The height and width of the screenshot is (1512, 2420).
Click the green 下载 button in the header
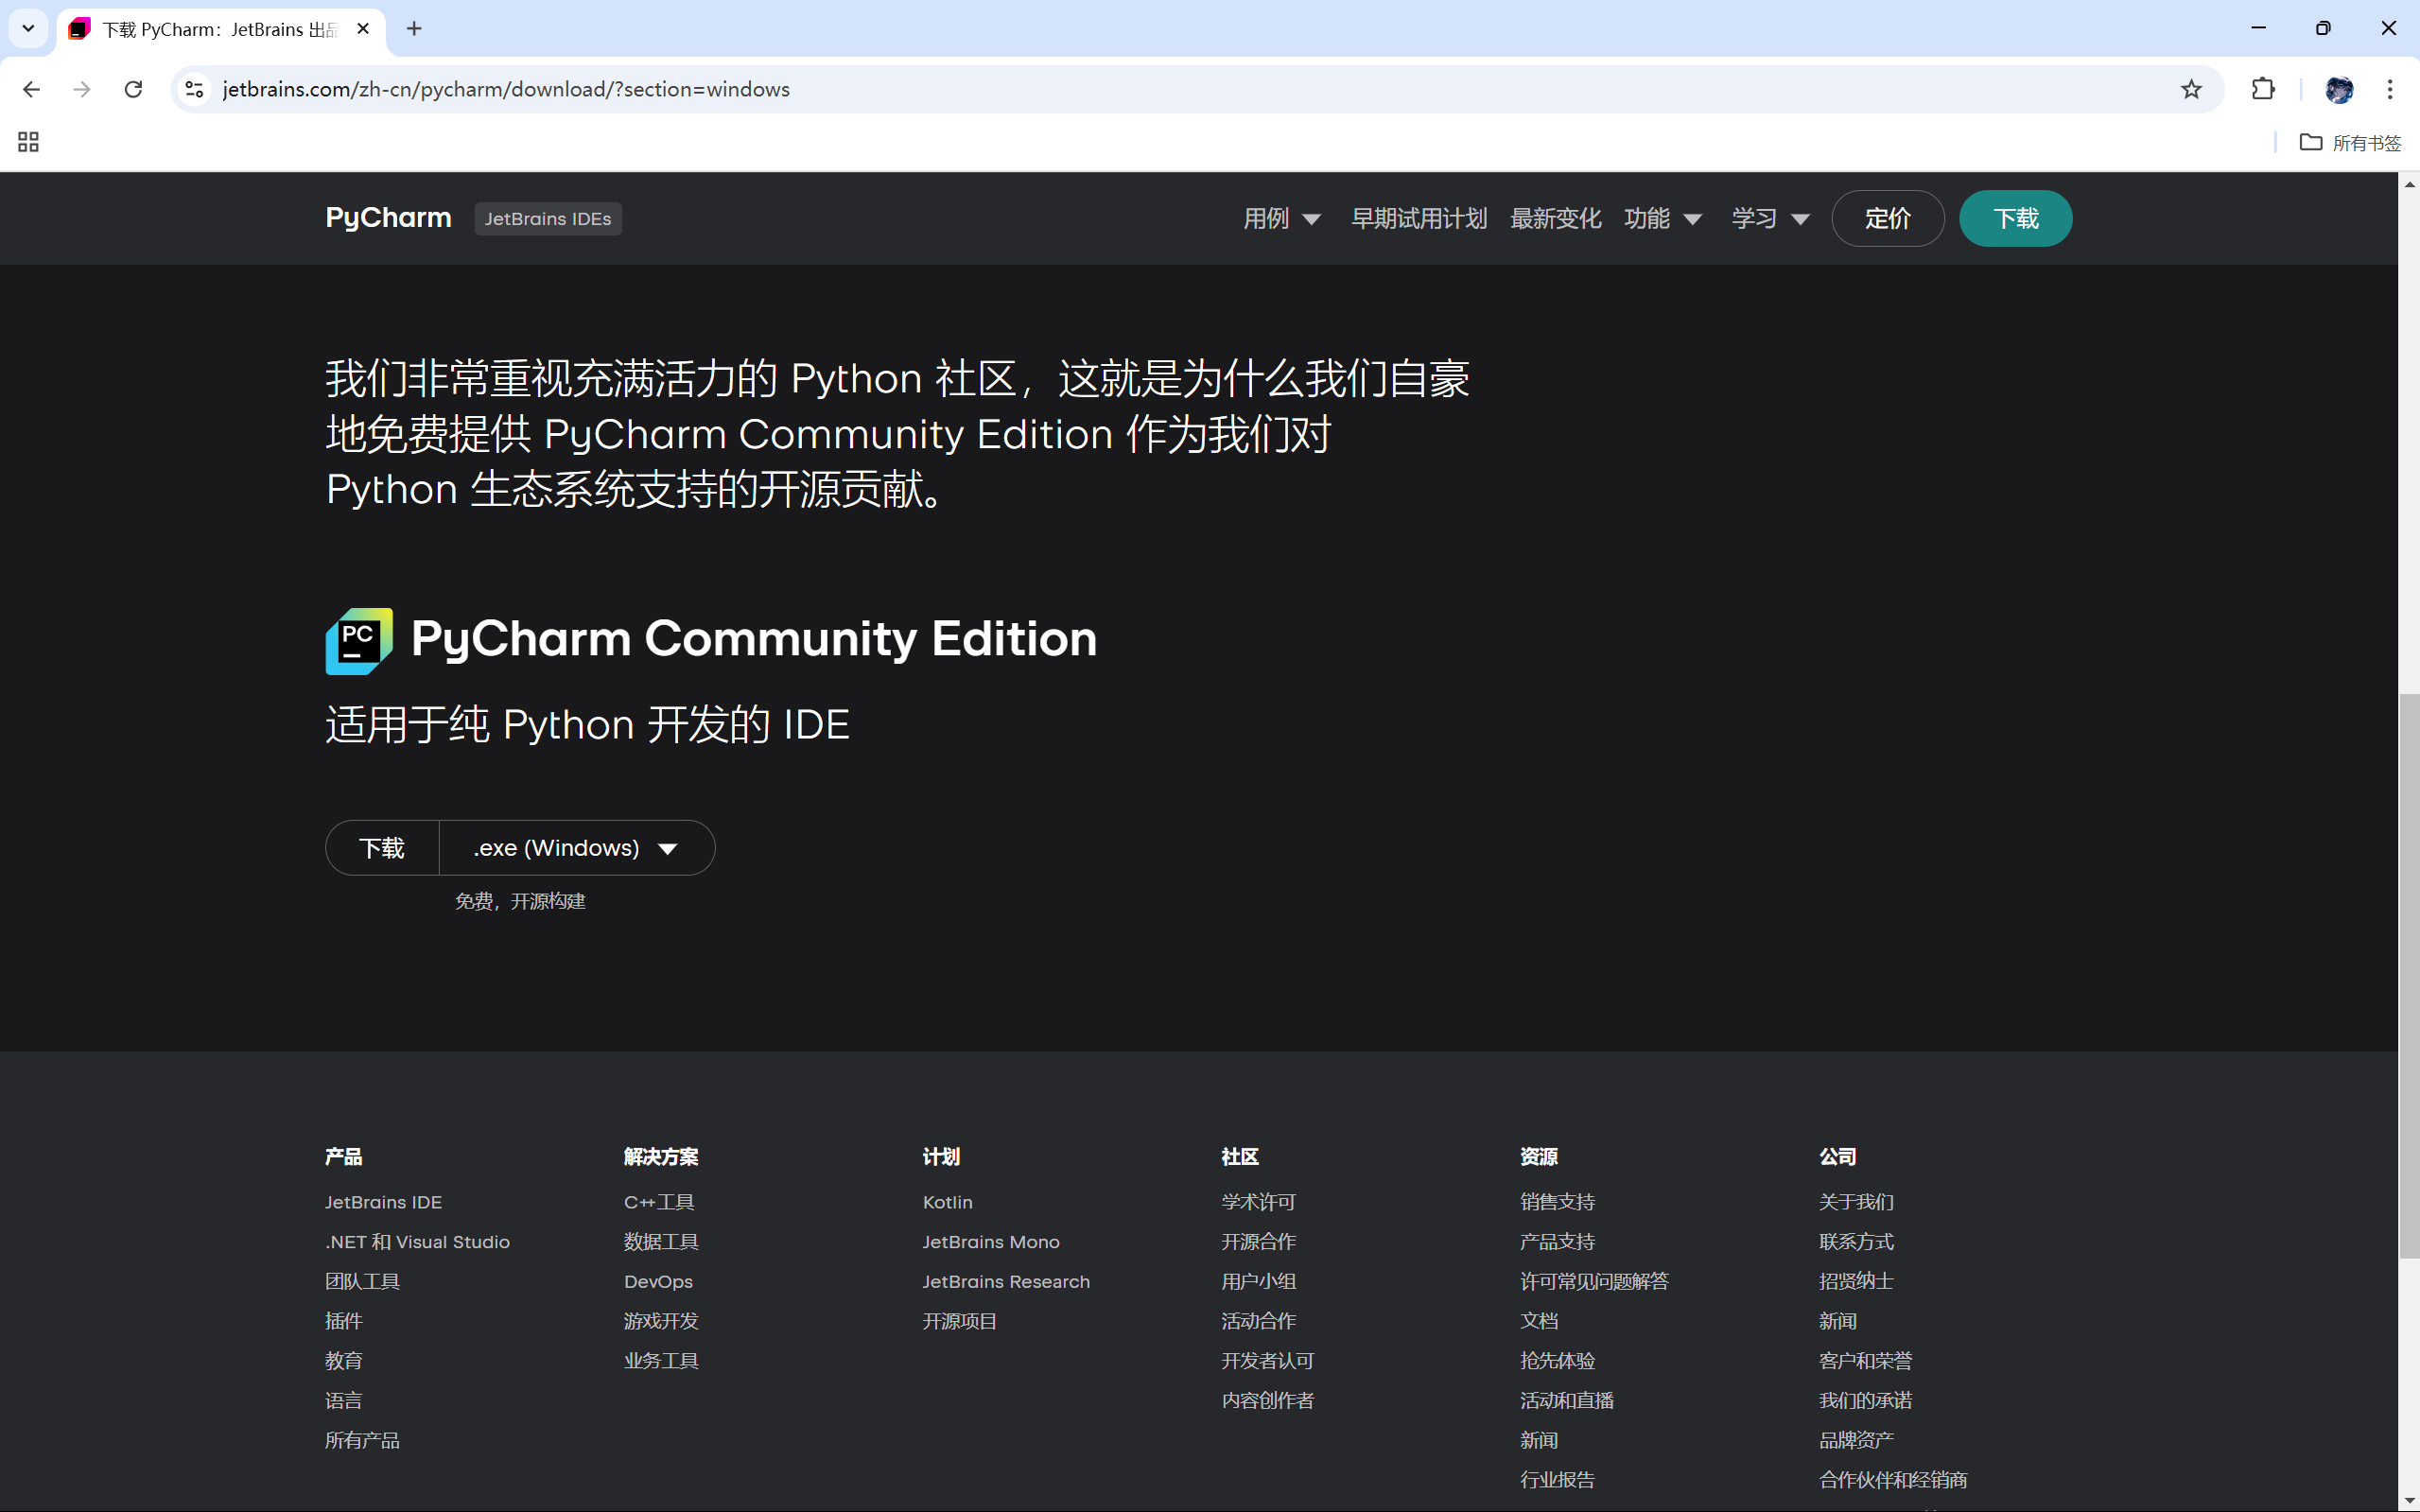tap(2015, 218)
